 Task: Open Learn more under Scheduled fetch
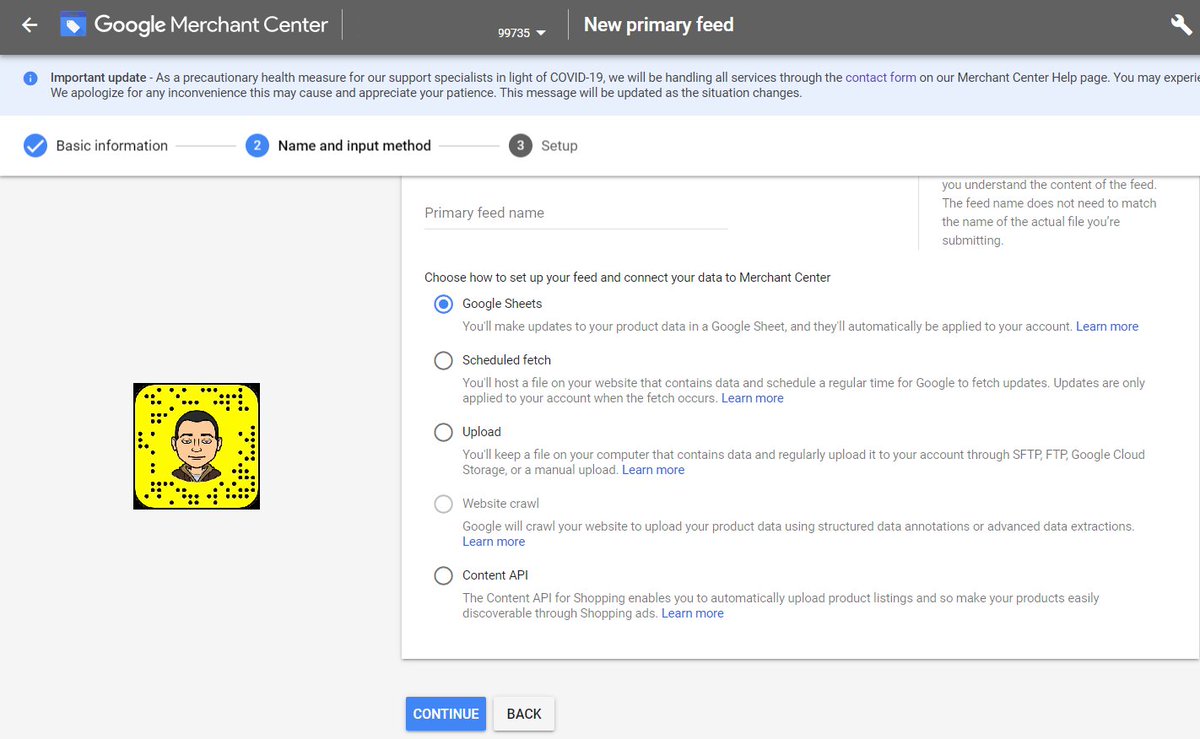click(752, 398)
